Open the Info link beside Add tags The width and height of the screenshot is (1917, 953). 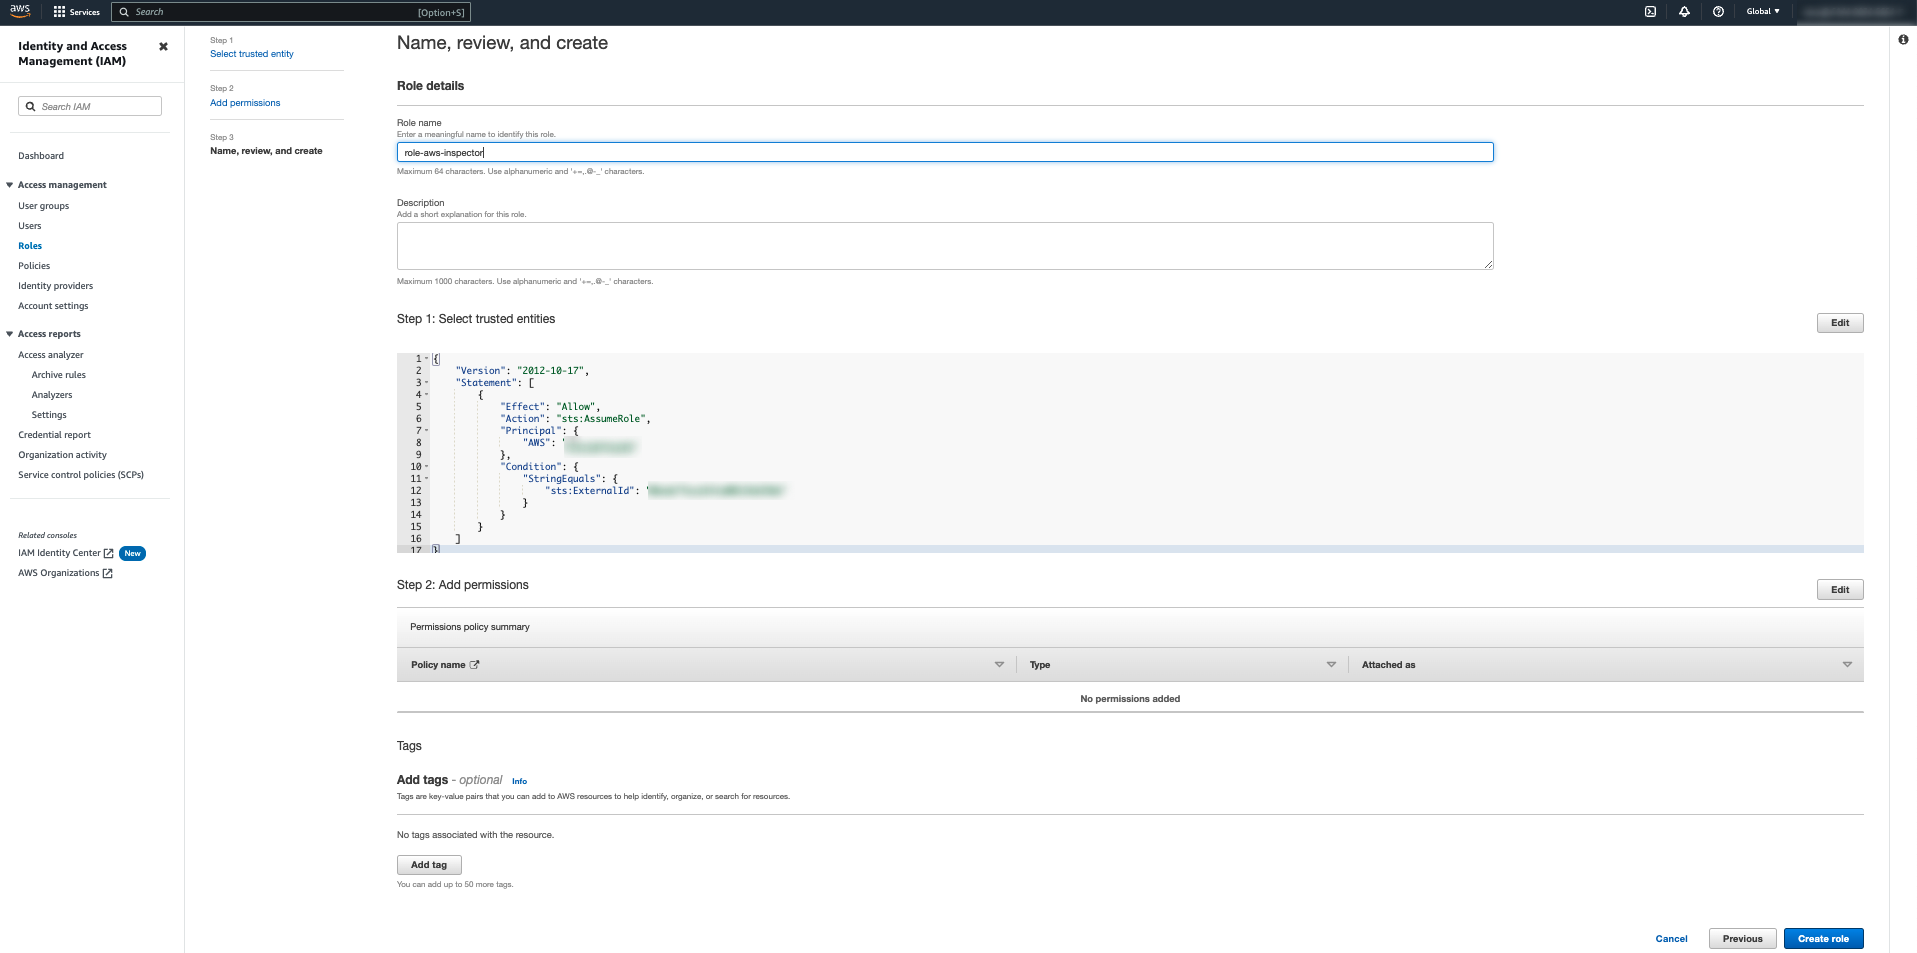[x=519, y=781]
